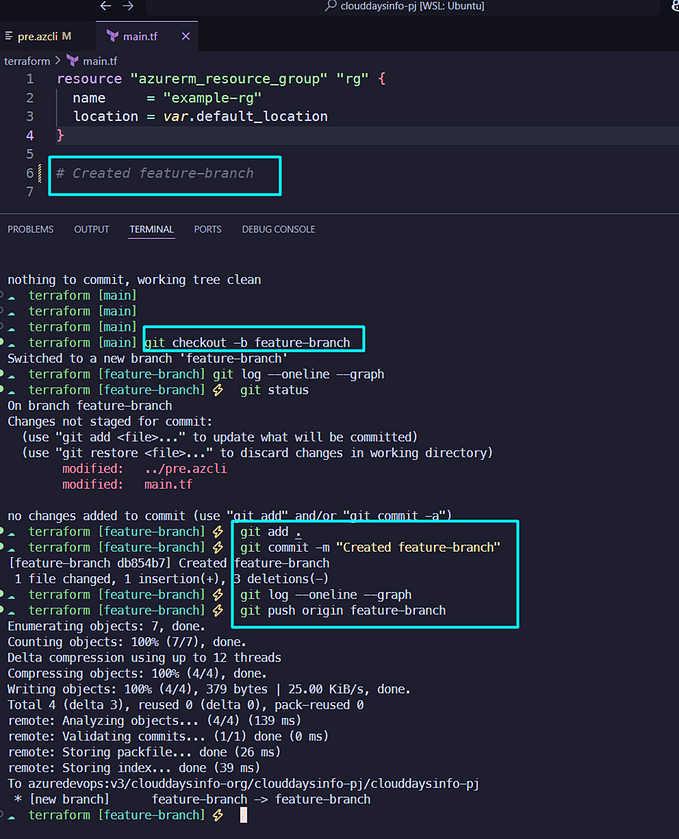Click the closing brace on line 4
Screen dimensions: 679x839
tap(60, 135)
